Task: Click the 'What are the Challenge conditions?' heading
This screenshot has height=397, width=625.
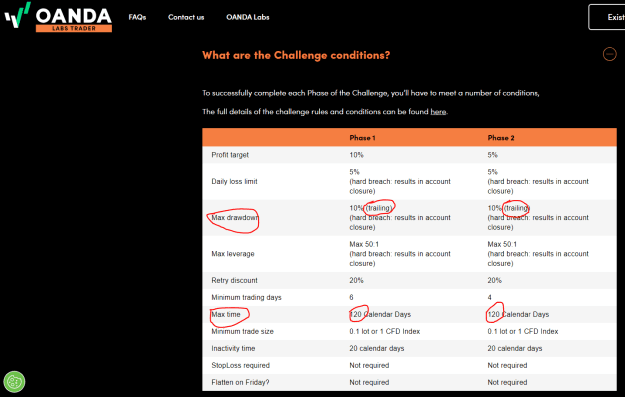Action: (296, 55)
